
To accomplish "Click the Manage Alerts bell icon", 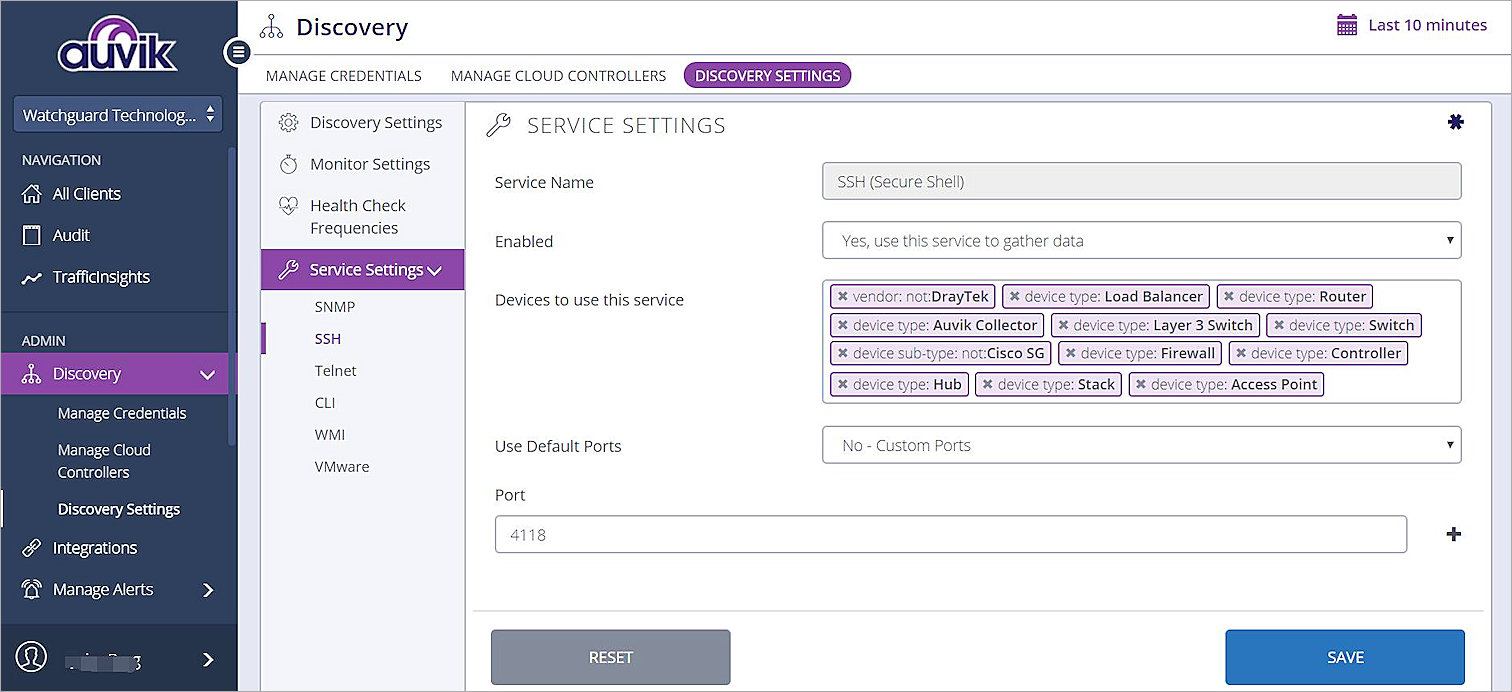I will [30, 589].
